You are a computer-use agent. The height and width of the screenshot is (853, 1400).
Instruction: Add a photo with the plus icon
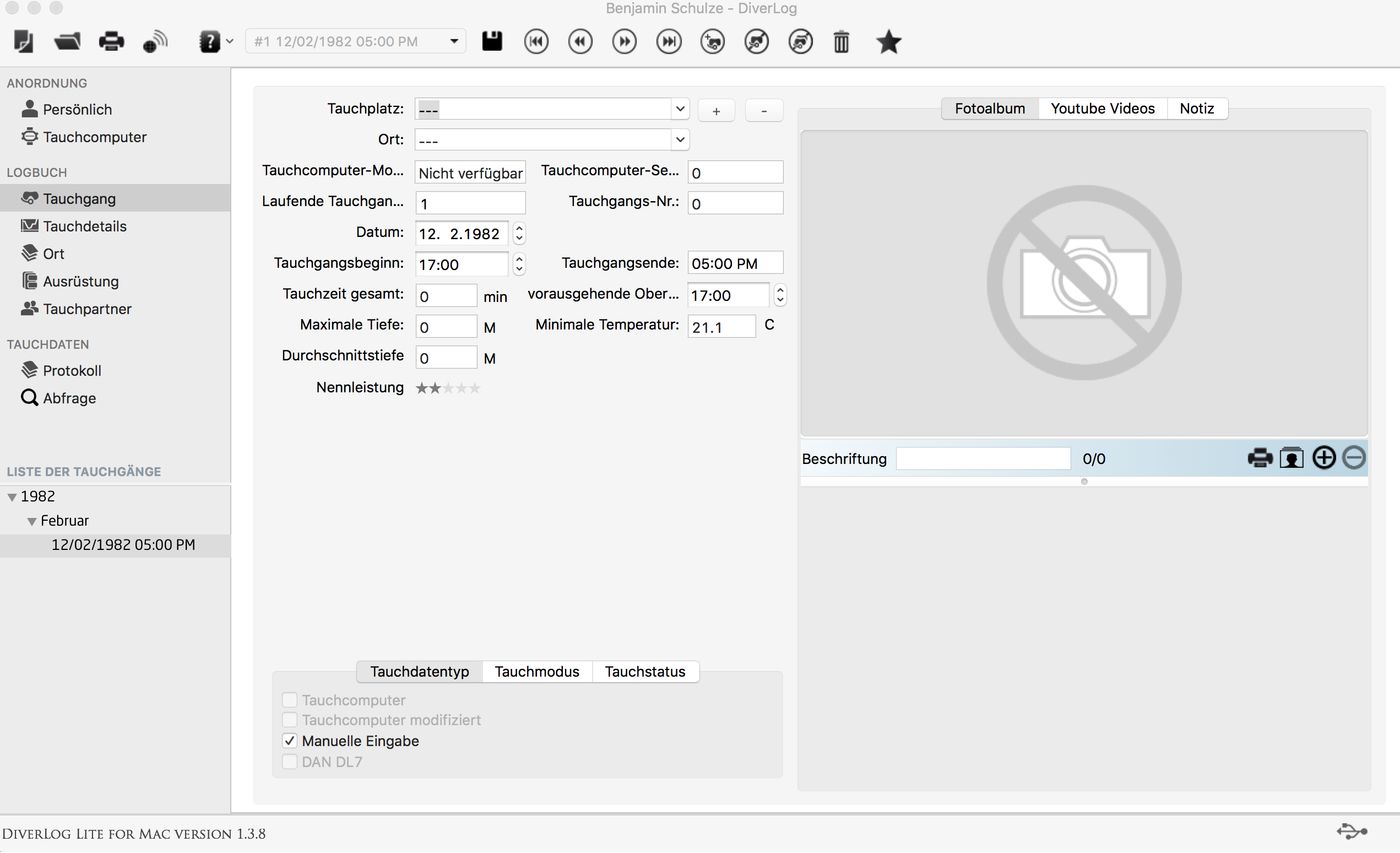tap(1323, 458)
